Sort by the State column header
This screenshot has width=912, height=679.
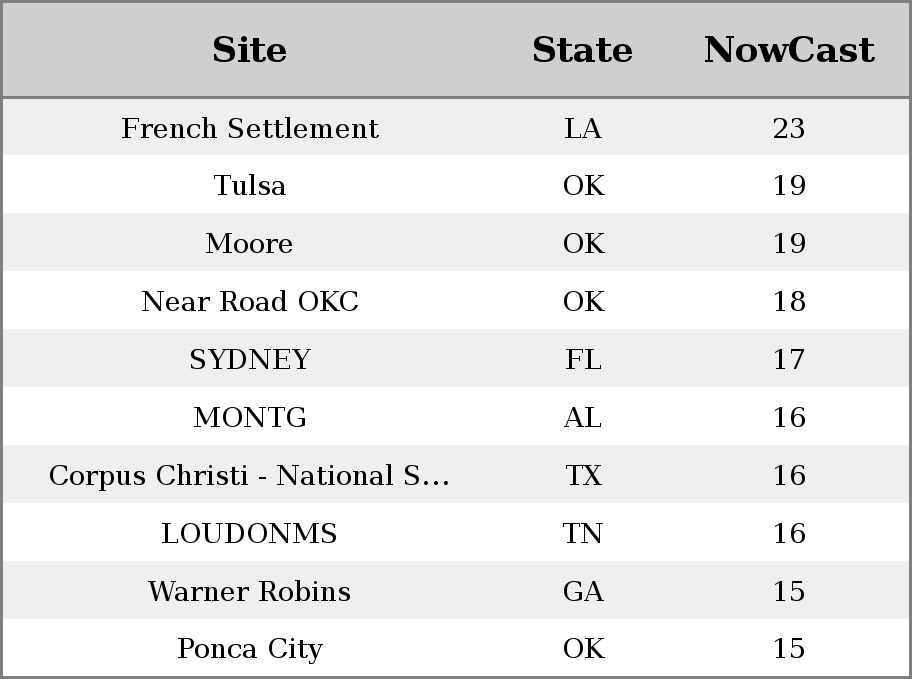coord(582,50)
